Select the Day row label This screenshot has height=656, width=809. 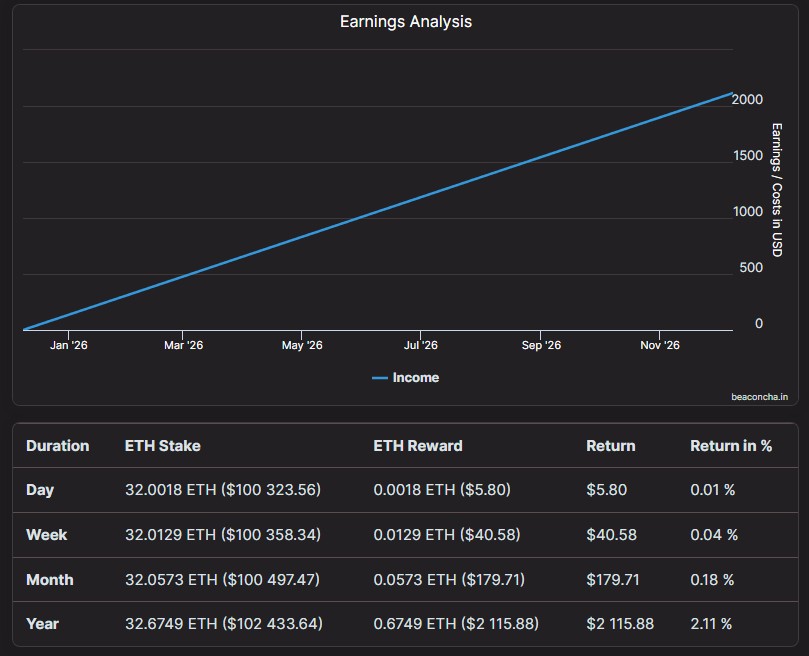[40, 491]
